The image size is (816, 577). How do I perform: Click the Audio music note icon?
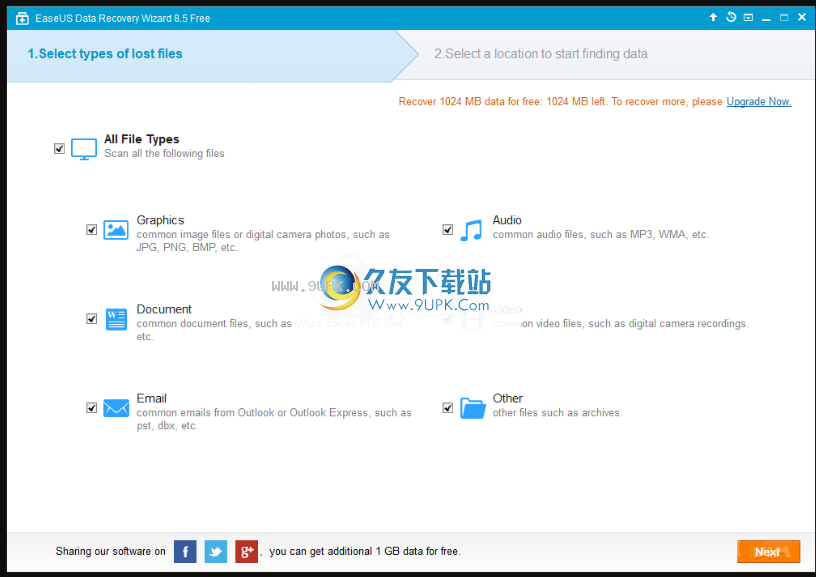coord(471,230)
